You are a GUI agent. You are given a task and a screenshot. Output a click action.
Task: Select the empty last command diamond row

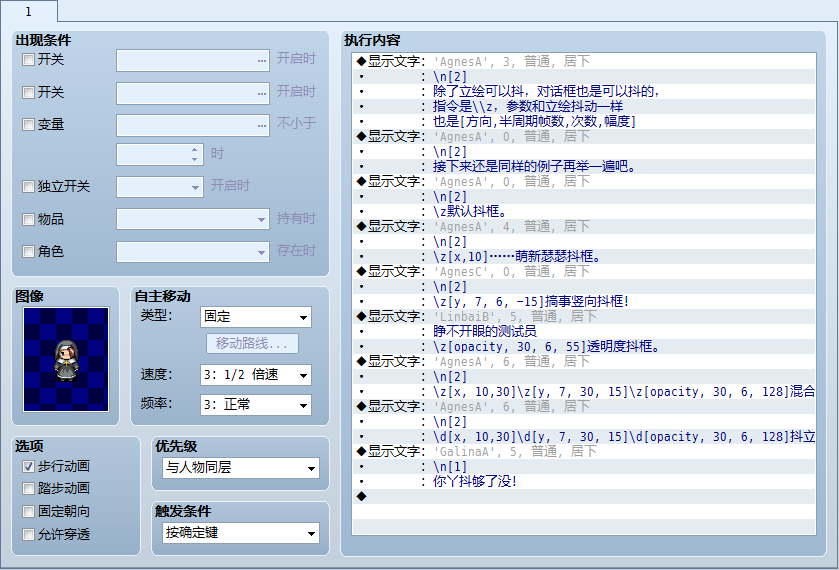(584, 496)
